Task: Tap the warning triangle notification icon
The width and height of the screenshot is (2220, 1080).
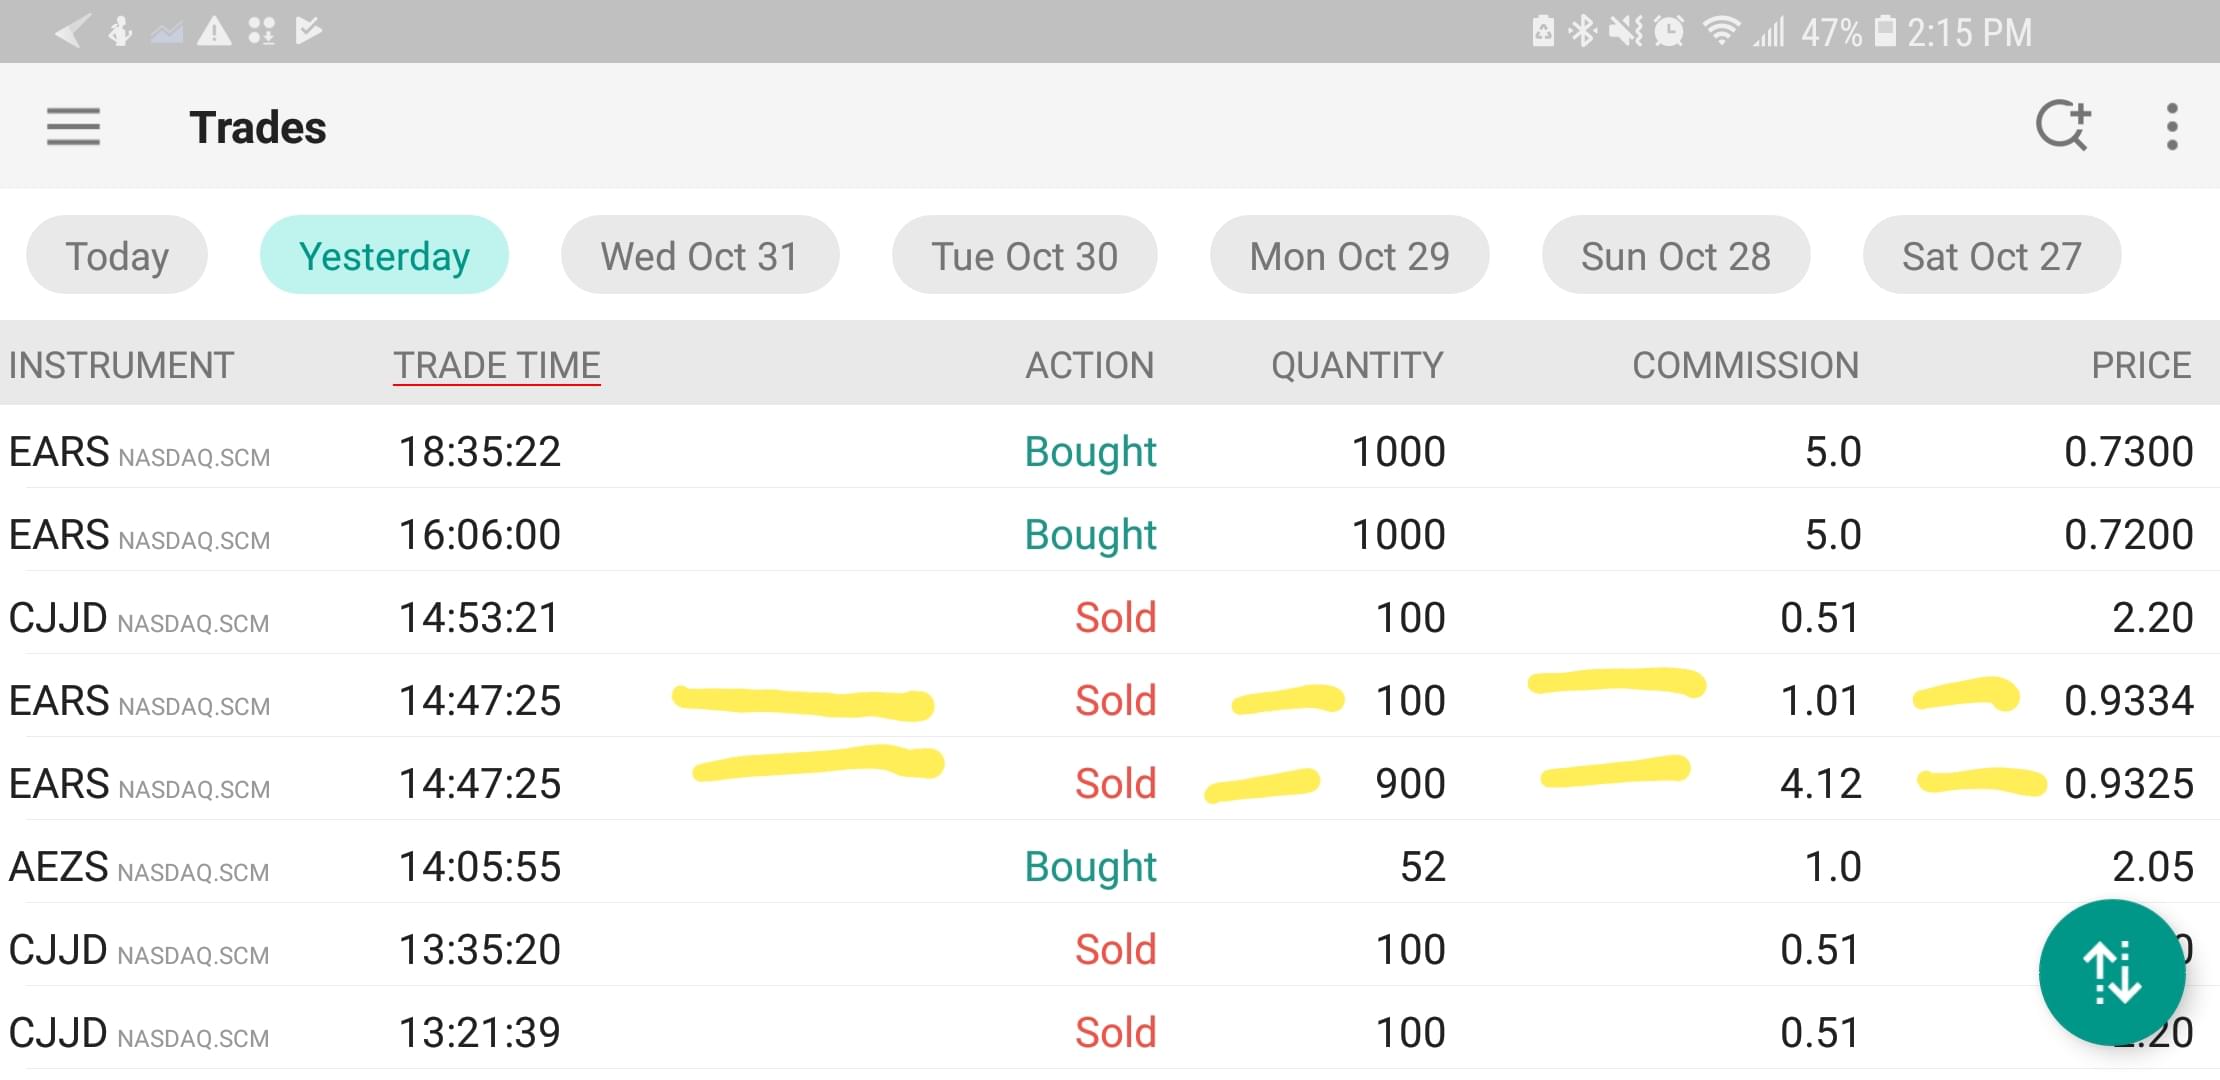Action: 214,32
